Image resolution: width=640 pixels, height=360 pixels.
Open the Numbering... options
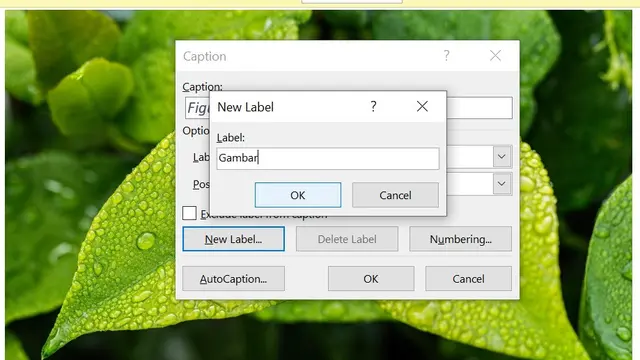(460, 239)
